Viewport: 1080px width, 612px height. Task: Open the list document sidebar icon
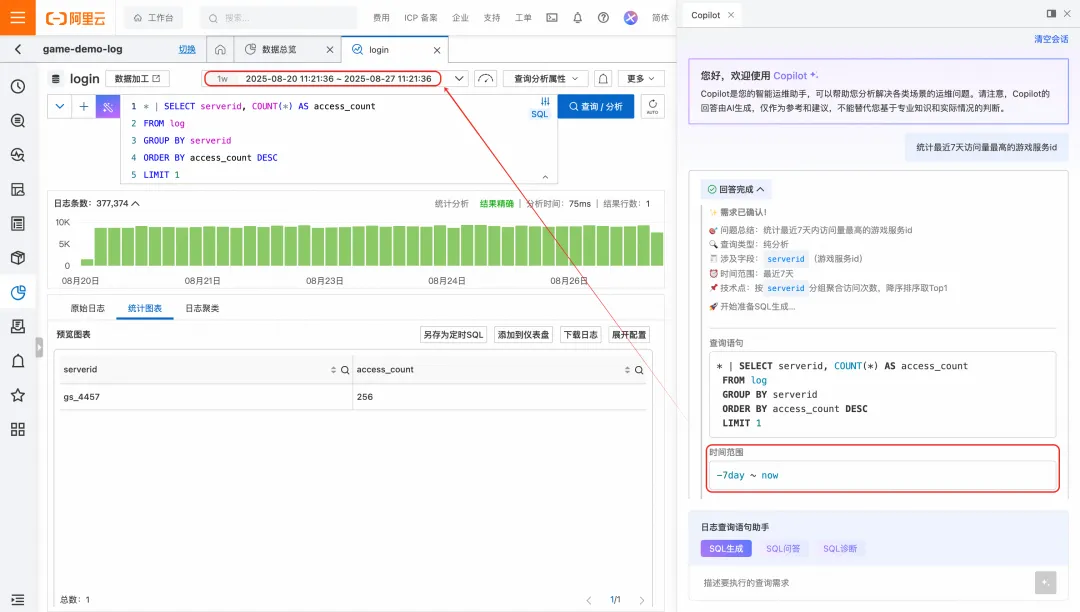point(18,224)
